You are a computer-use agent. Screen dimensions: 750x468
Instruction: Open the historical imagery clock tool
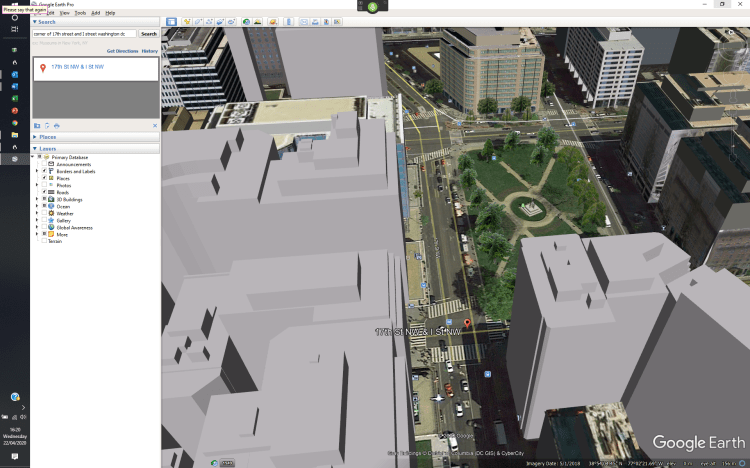[x=246, y=21]
